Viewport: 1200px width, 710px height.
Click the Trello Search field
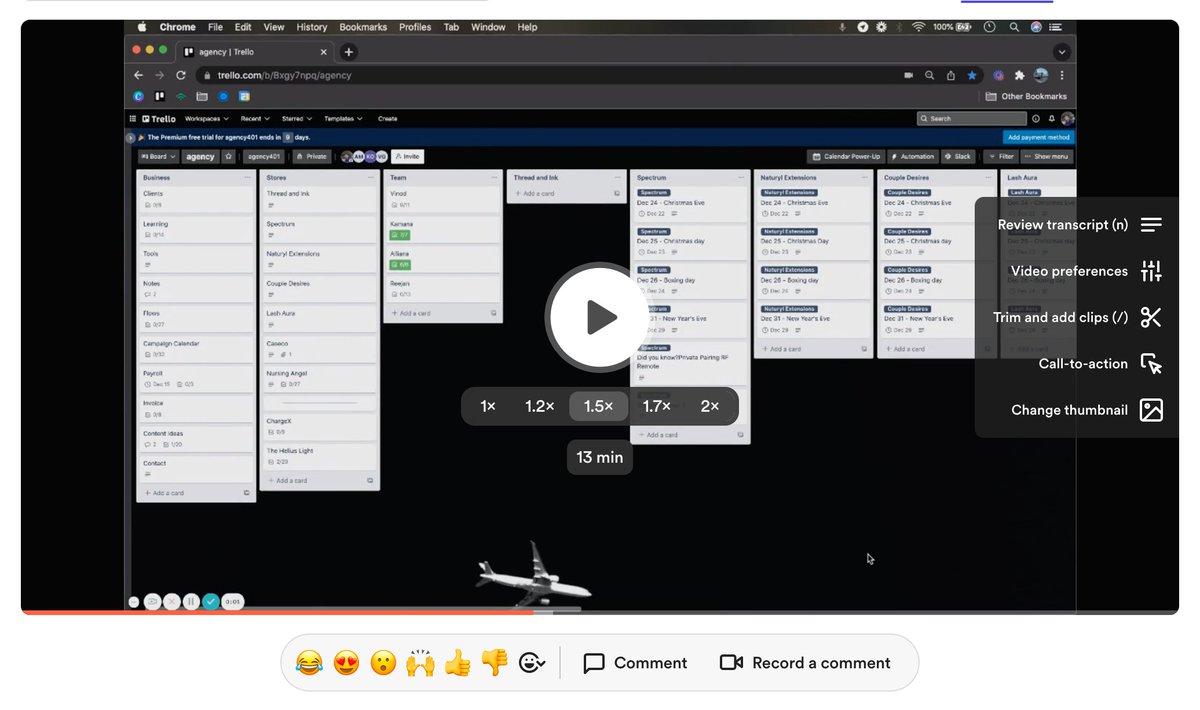[971, 118]
